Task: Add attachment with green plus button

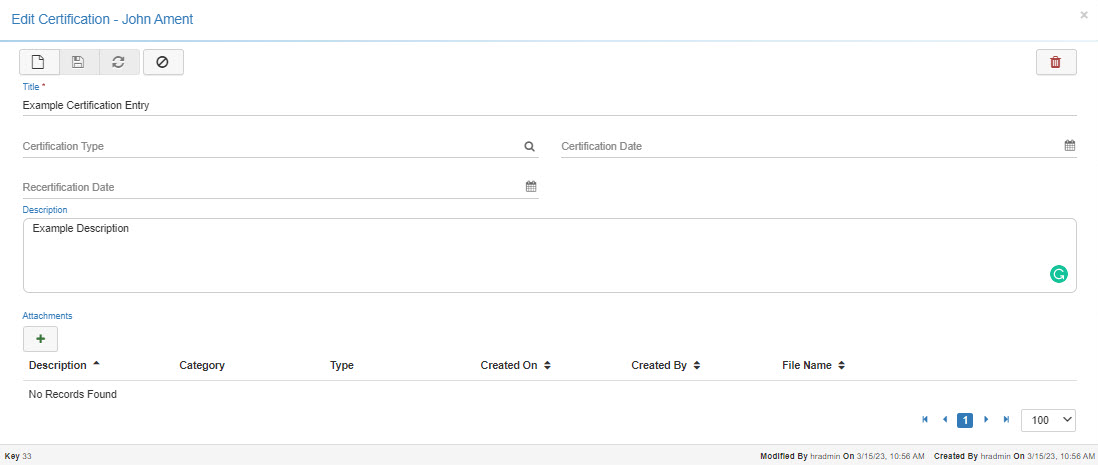Action: (x=40, y=339)
